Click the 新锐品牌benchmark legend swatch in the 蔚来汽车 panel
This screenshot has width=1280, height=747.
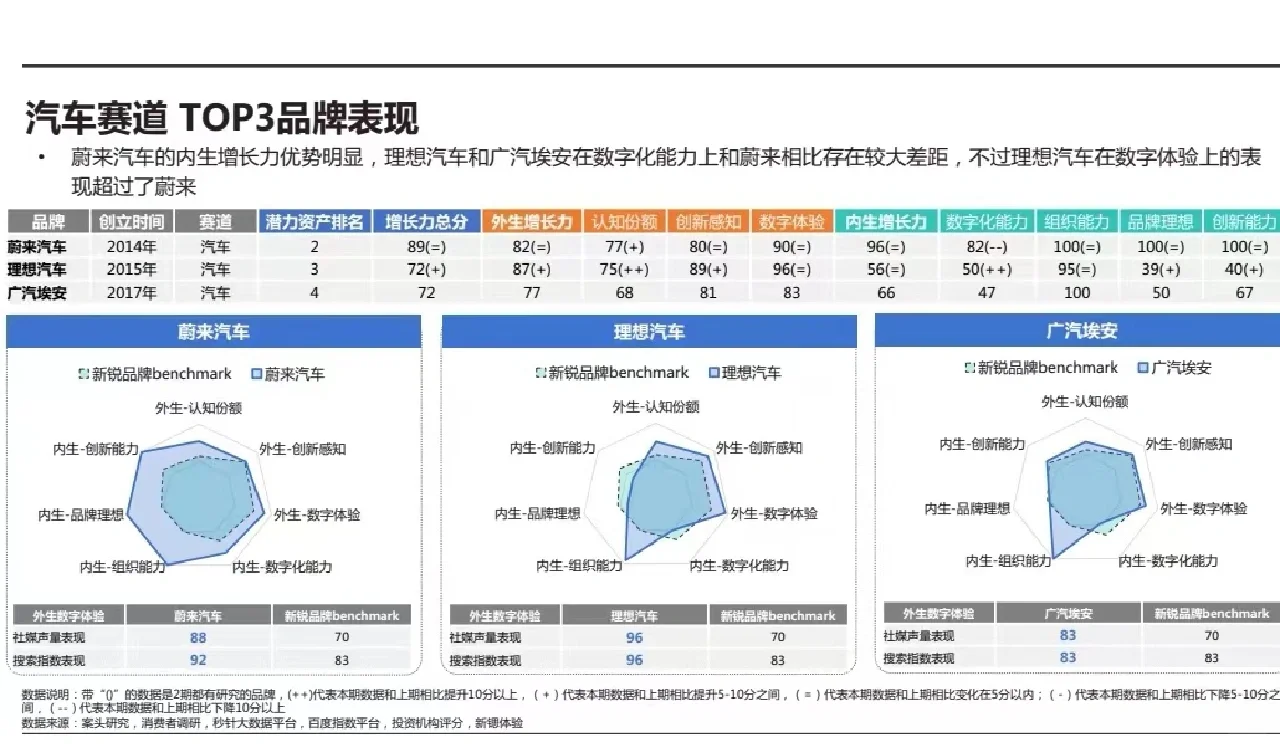(84, 374)
